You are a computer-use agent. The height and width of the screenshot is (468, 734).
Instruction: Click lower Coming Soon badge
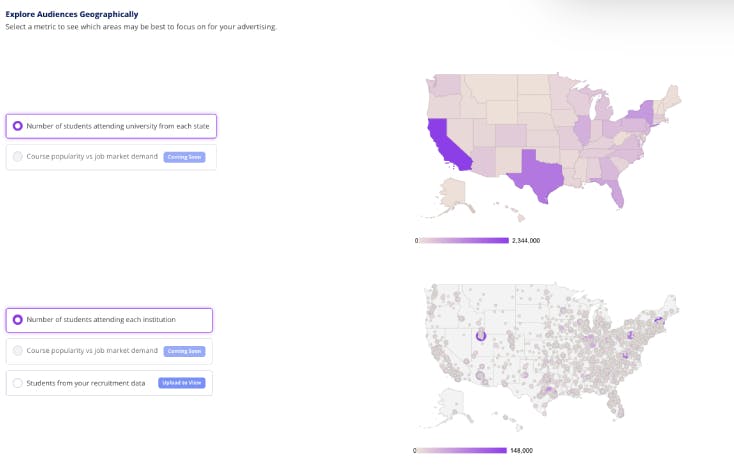184,351
